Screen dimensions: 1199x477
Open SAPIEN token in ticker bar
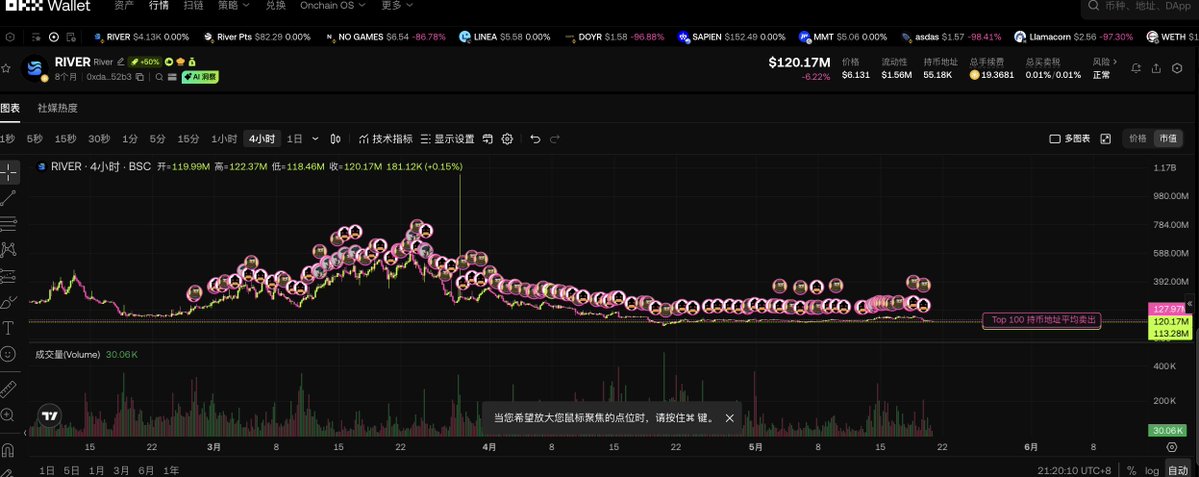pyautogui.click(x=731, y=37)
